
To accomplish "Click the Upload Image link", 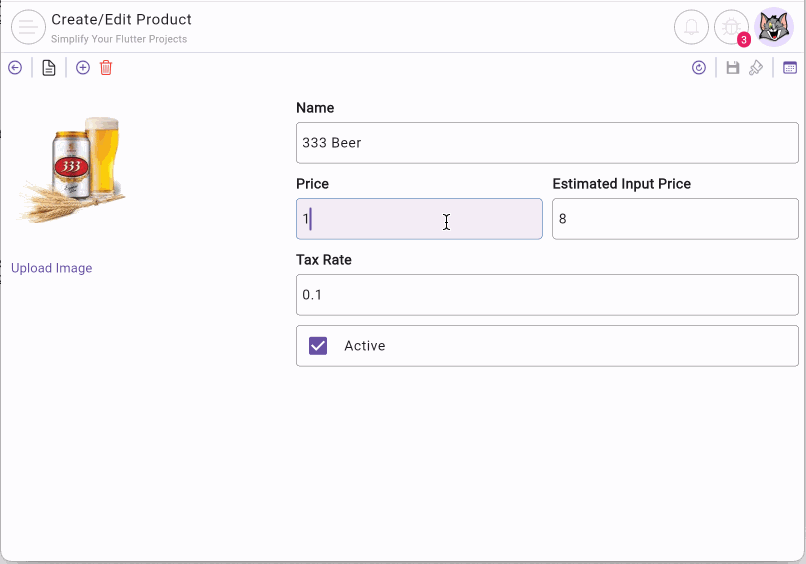I will click(52, 268).
